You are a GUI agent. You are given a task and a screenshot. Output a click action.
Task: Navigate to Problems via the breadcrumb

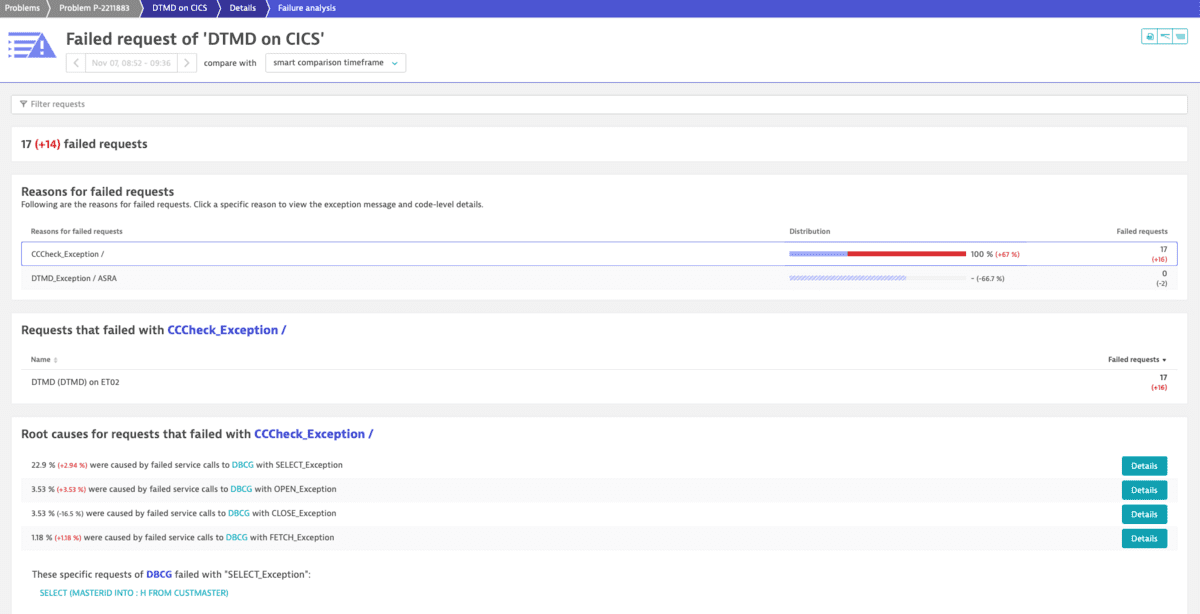pyautogui.click(x=22, y=8)
